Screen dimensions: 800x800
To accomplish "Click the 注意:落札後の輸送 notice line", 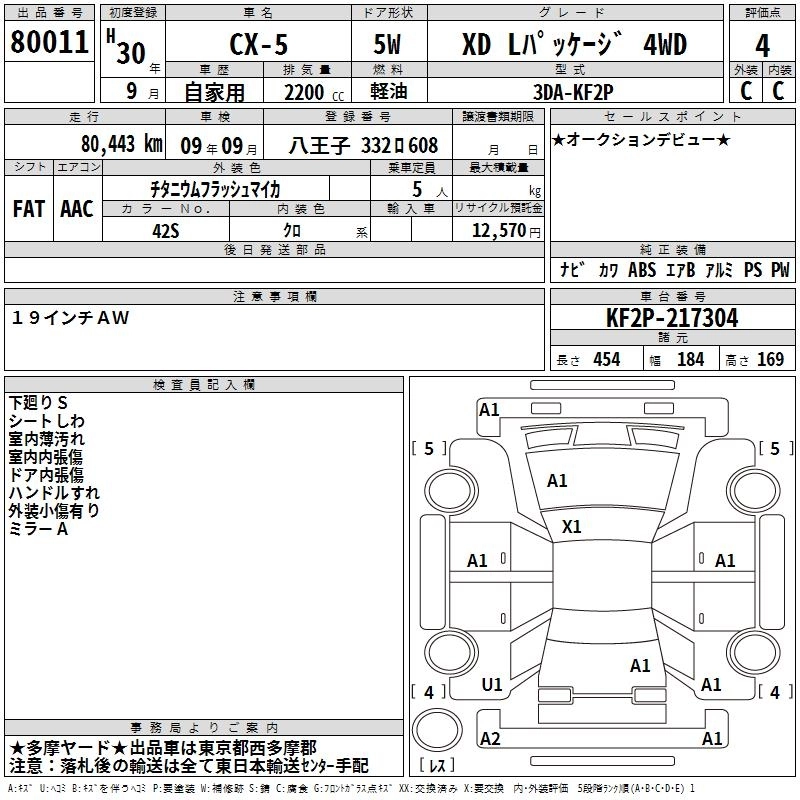I will coord(189,766).
